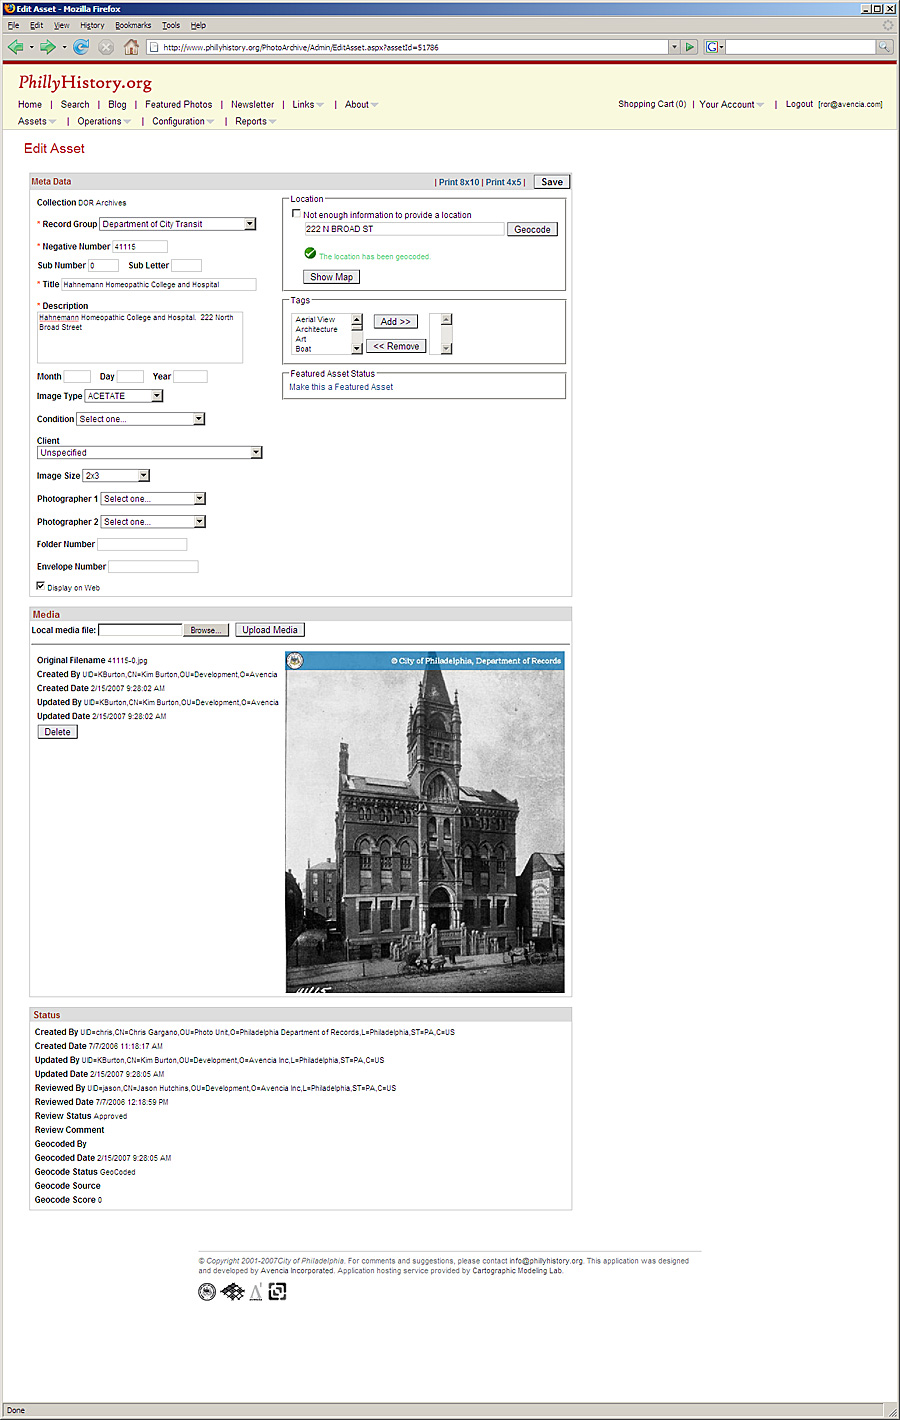Click the green Go arrow beside the address bar
The width and height of the screenshot is (900, 1420).
point(690,47)
